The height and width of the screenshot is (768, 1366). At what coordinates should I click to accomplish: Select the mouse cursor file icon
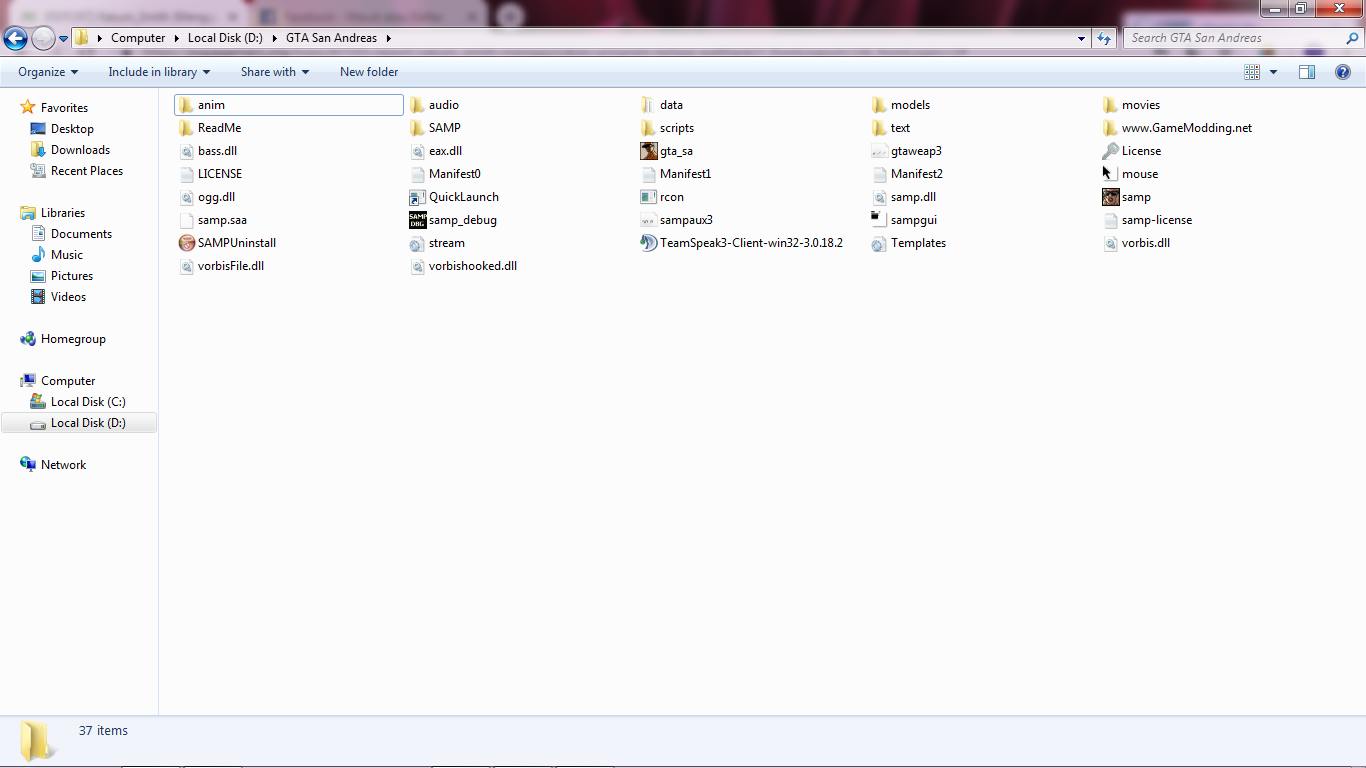click(1109, 174)
